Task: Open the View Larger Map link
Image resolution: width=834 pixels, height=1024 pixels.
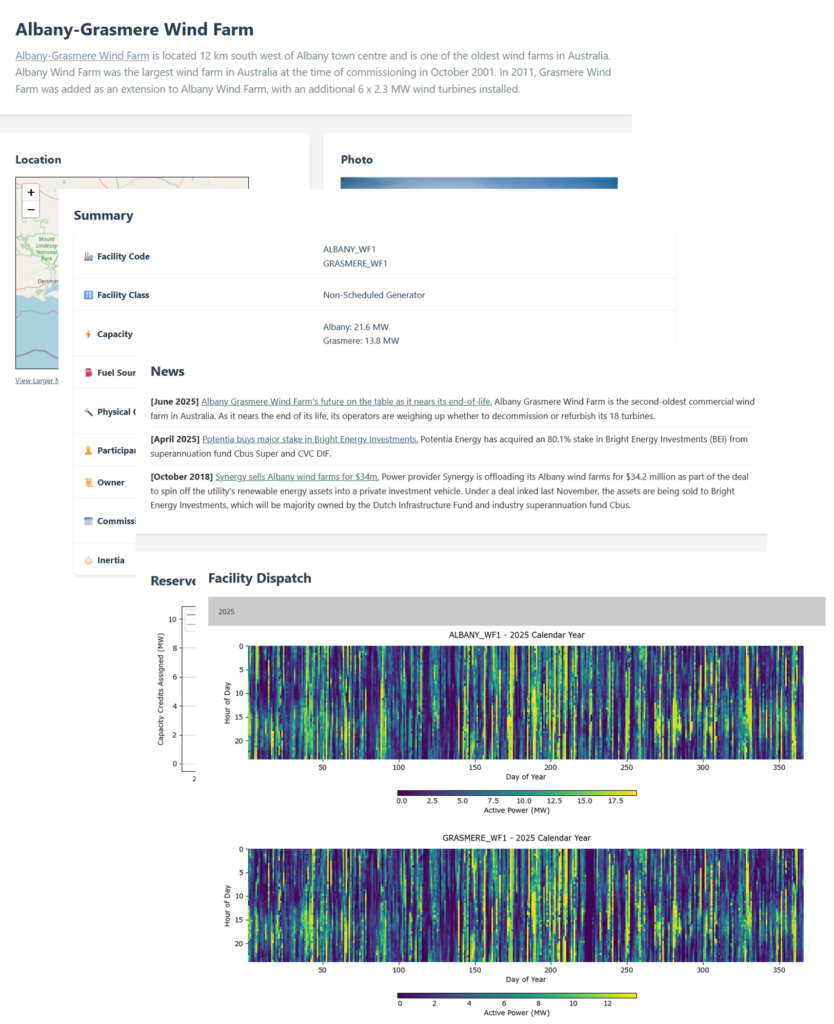Action: (36, 380)
